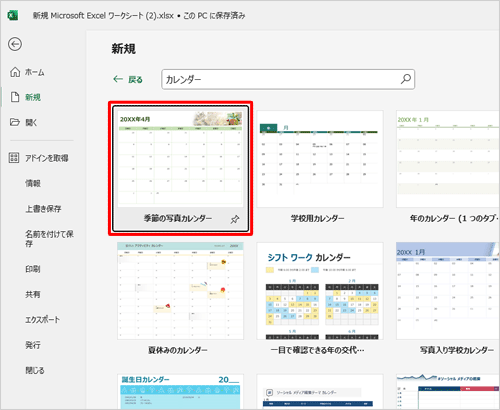Open the 共有 option
Screen dimensions: 500x410
point(33,294)
